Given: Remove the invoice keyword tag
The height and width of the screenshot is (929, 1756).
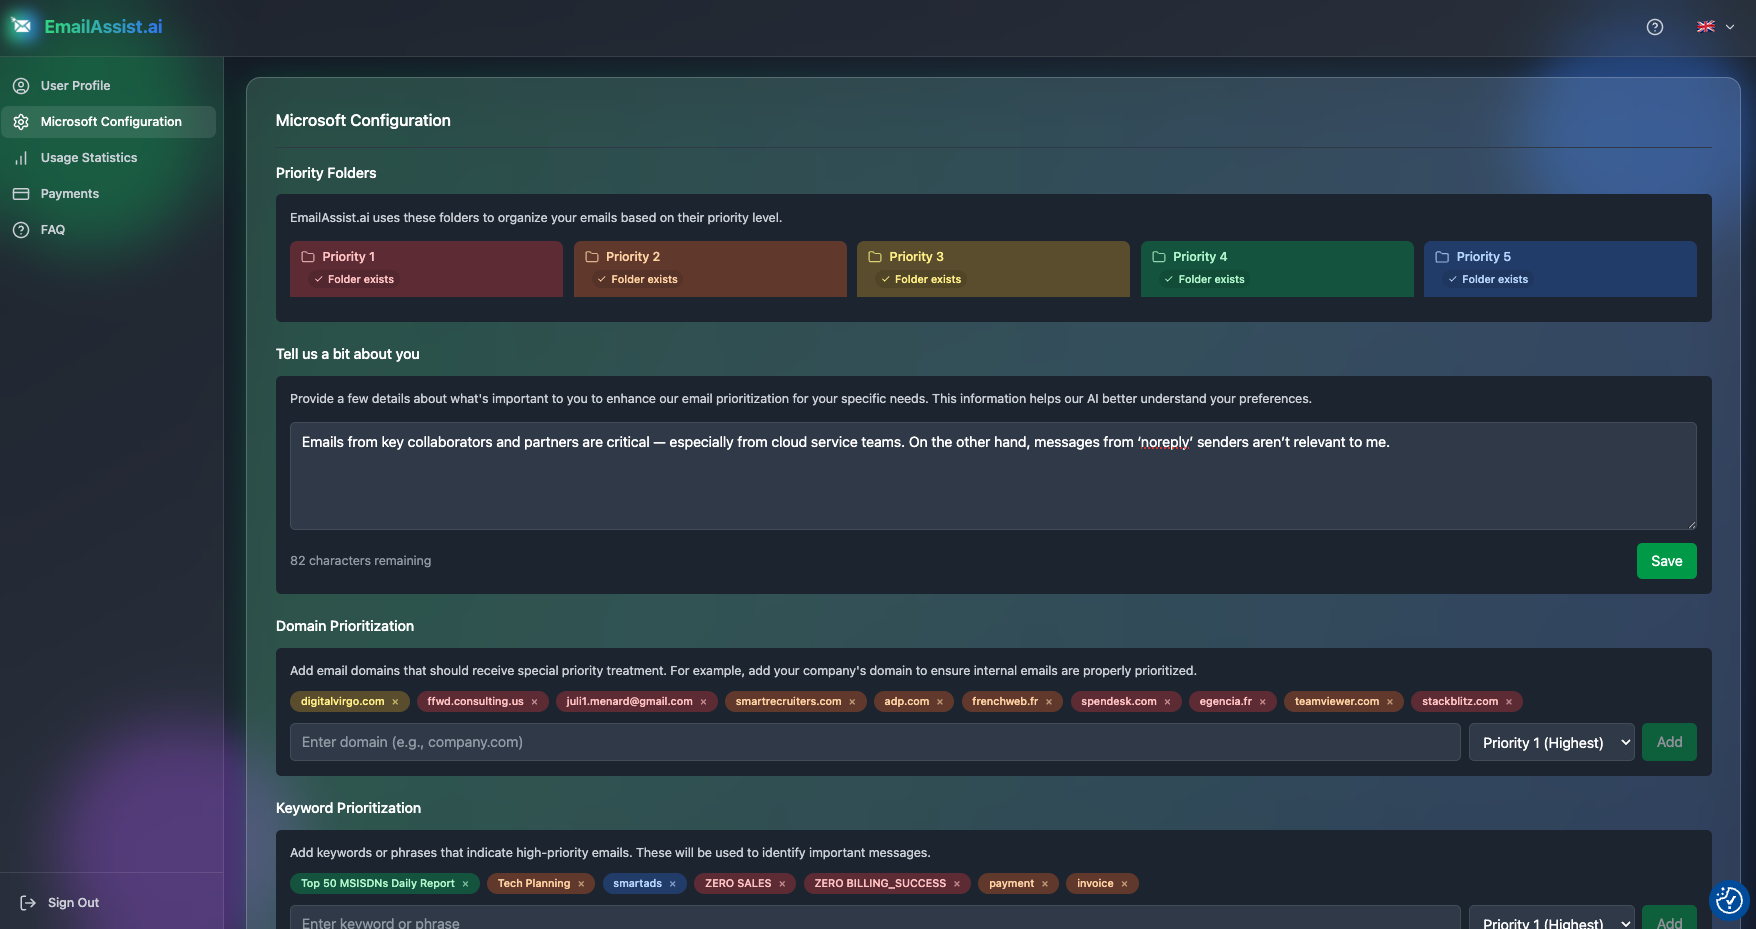Looking at the screenshot, I should pyautogui.click(x=1124, y=884).
